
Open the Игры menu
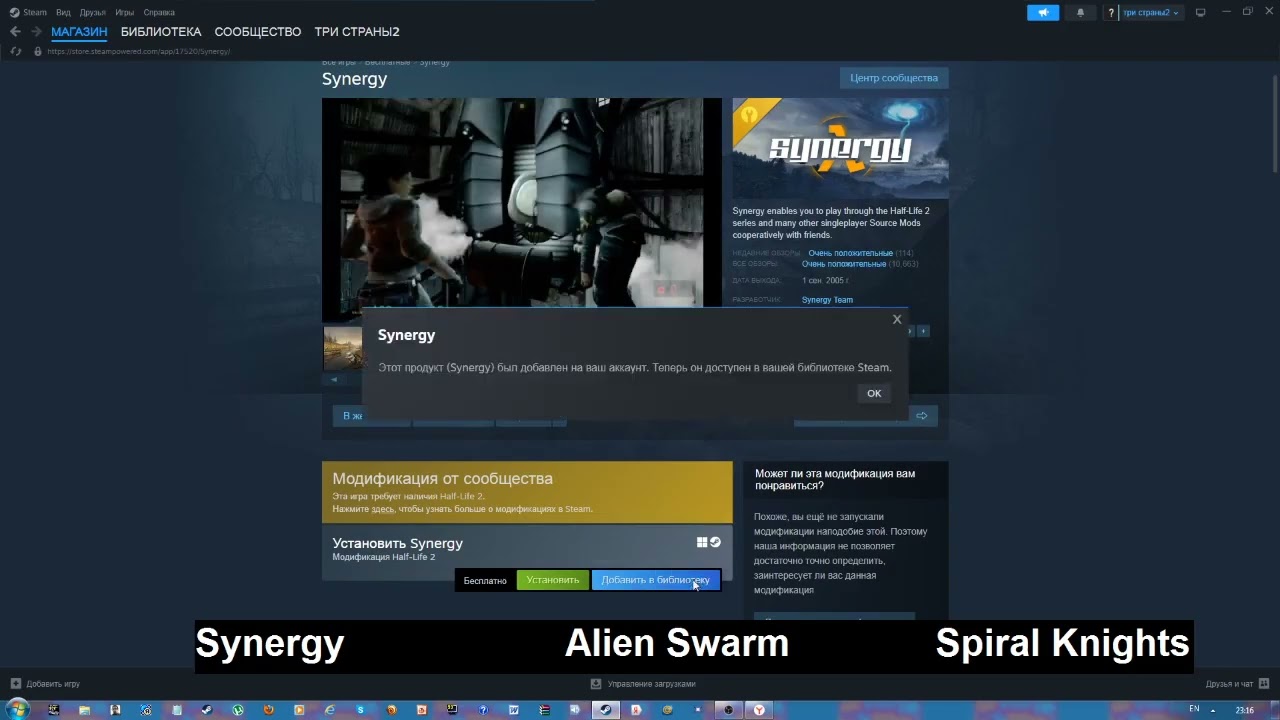pos(124,12)
